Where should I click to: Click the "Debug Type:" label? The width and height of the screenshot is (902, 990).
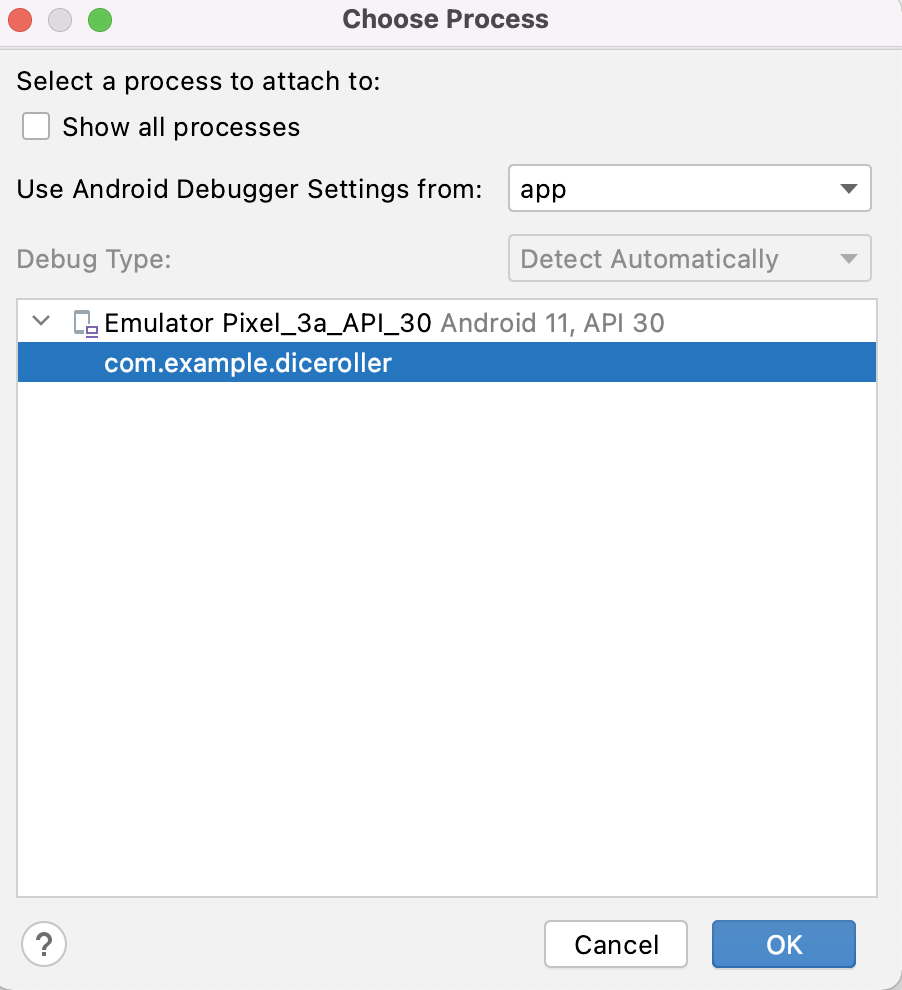tap(94, 259)
